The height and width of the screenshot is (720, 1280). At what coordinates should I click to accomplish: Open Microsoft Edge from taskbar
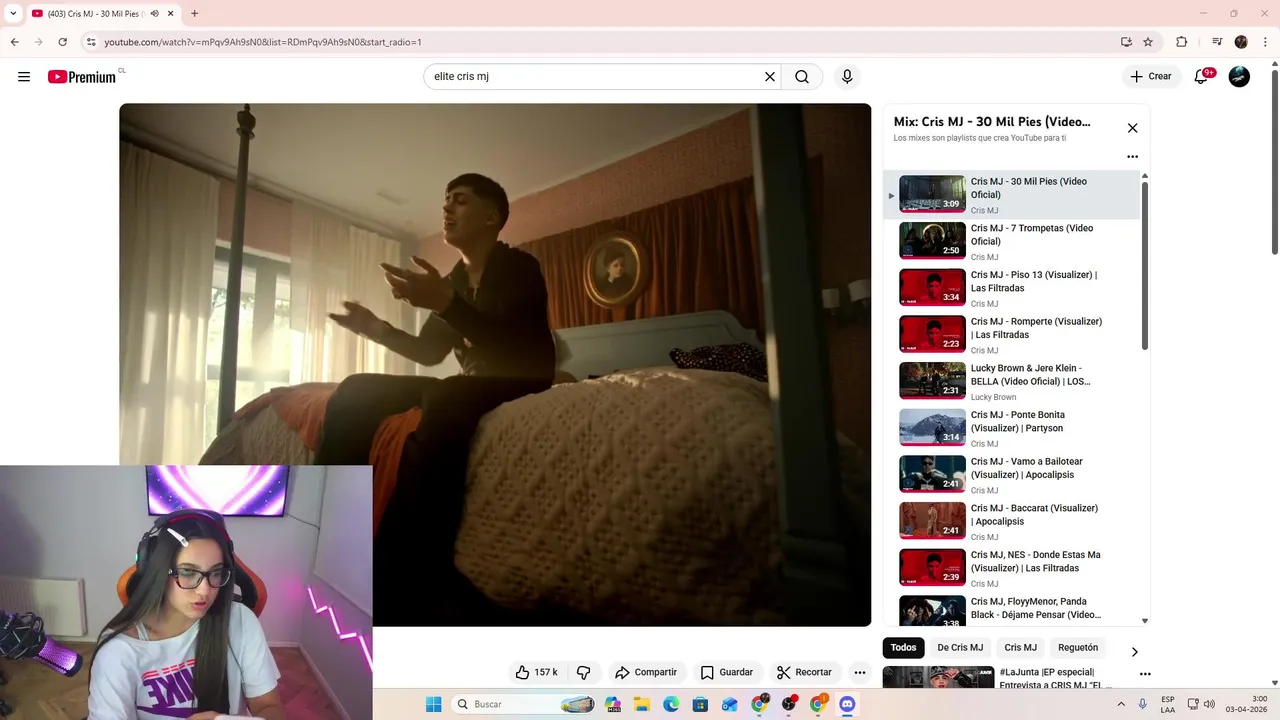671,704
